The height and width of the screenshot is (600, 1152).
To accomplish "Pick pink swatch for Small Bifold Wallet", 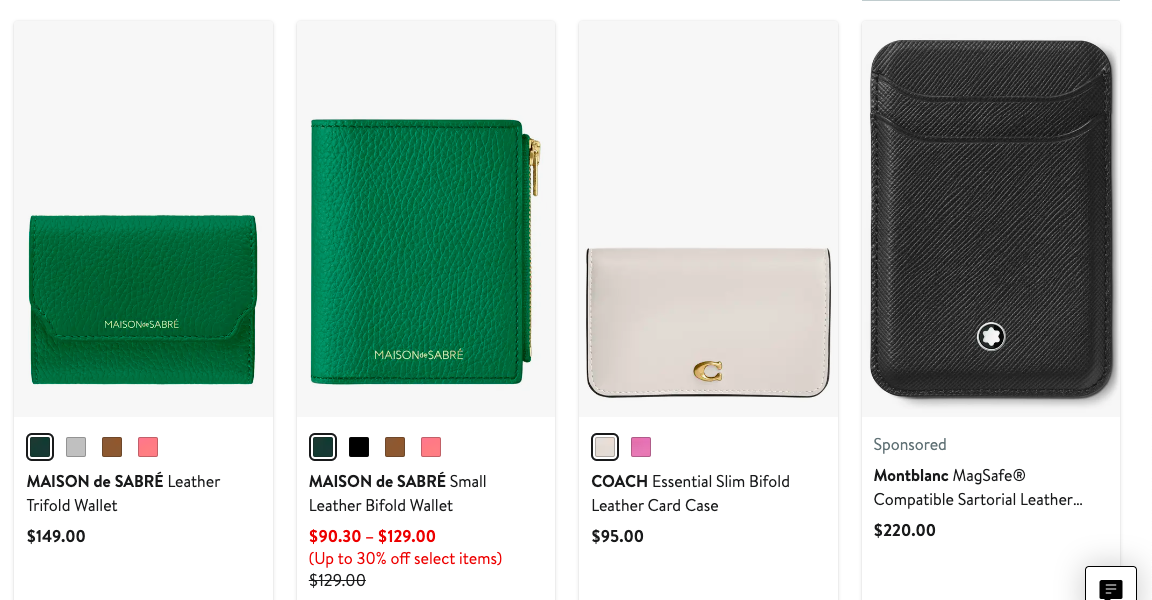I will [431, 447].
